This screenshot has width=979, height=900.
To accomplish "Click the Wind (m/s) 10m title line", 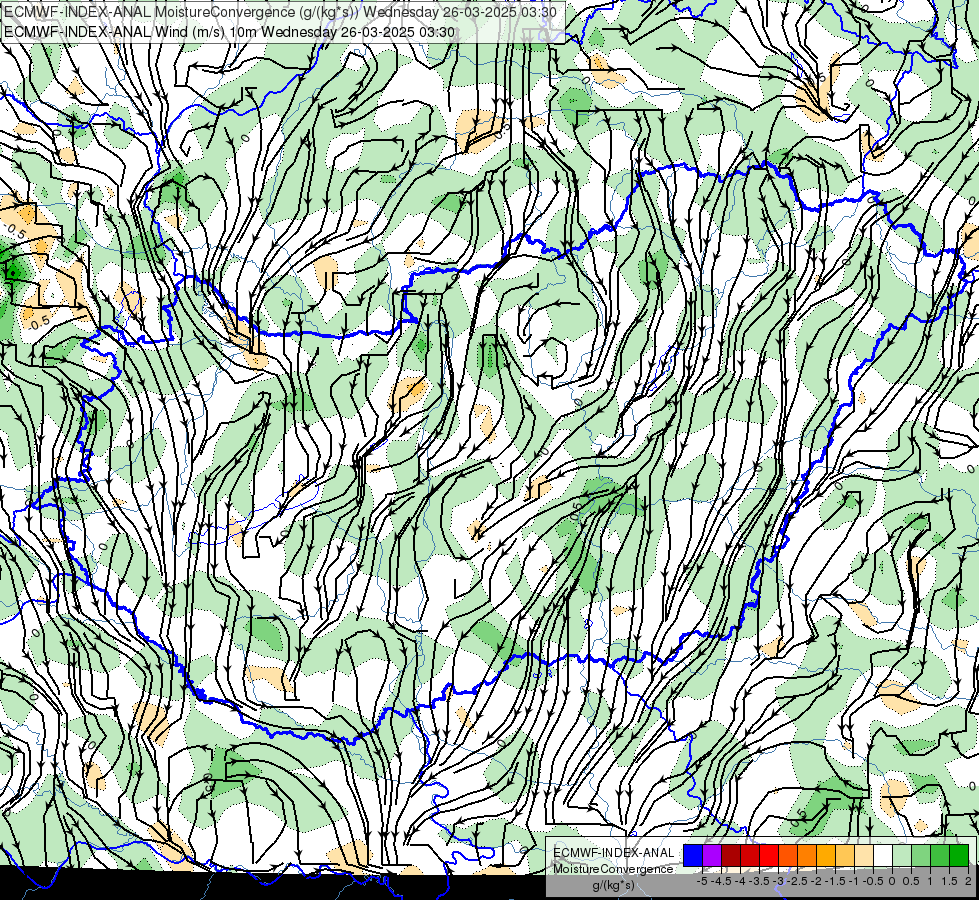I will [x=229, y=32].
